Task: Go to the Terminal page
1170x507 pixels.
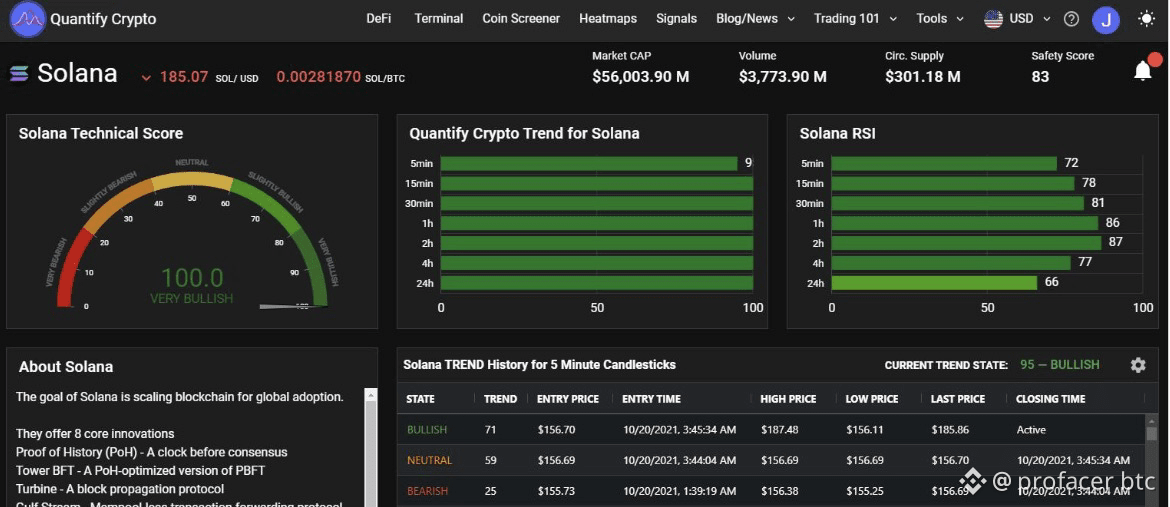Action: (x=439, y=19)
